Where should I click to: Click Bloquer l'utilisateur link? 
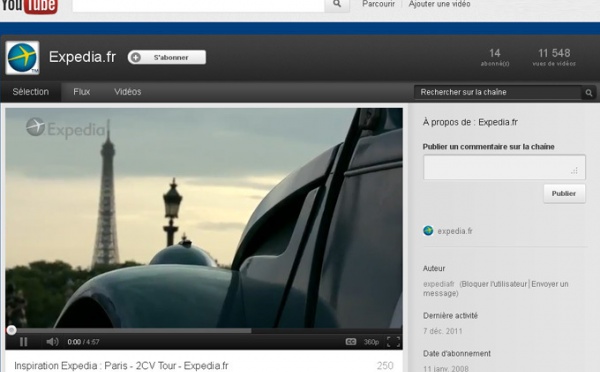pos(494,284)
